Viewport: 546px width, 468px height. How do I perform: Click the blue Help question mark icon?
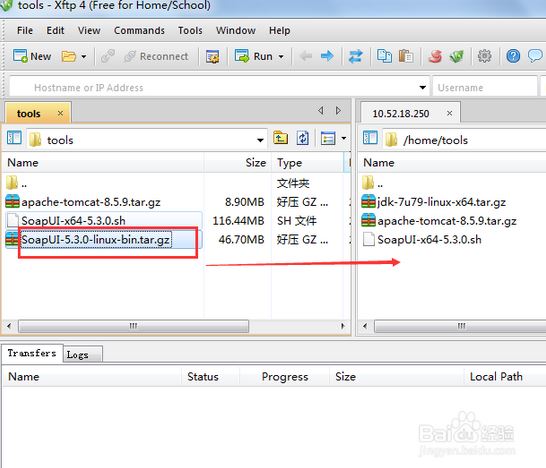click(x=513, y=56)
